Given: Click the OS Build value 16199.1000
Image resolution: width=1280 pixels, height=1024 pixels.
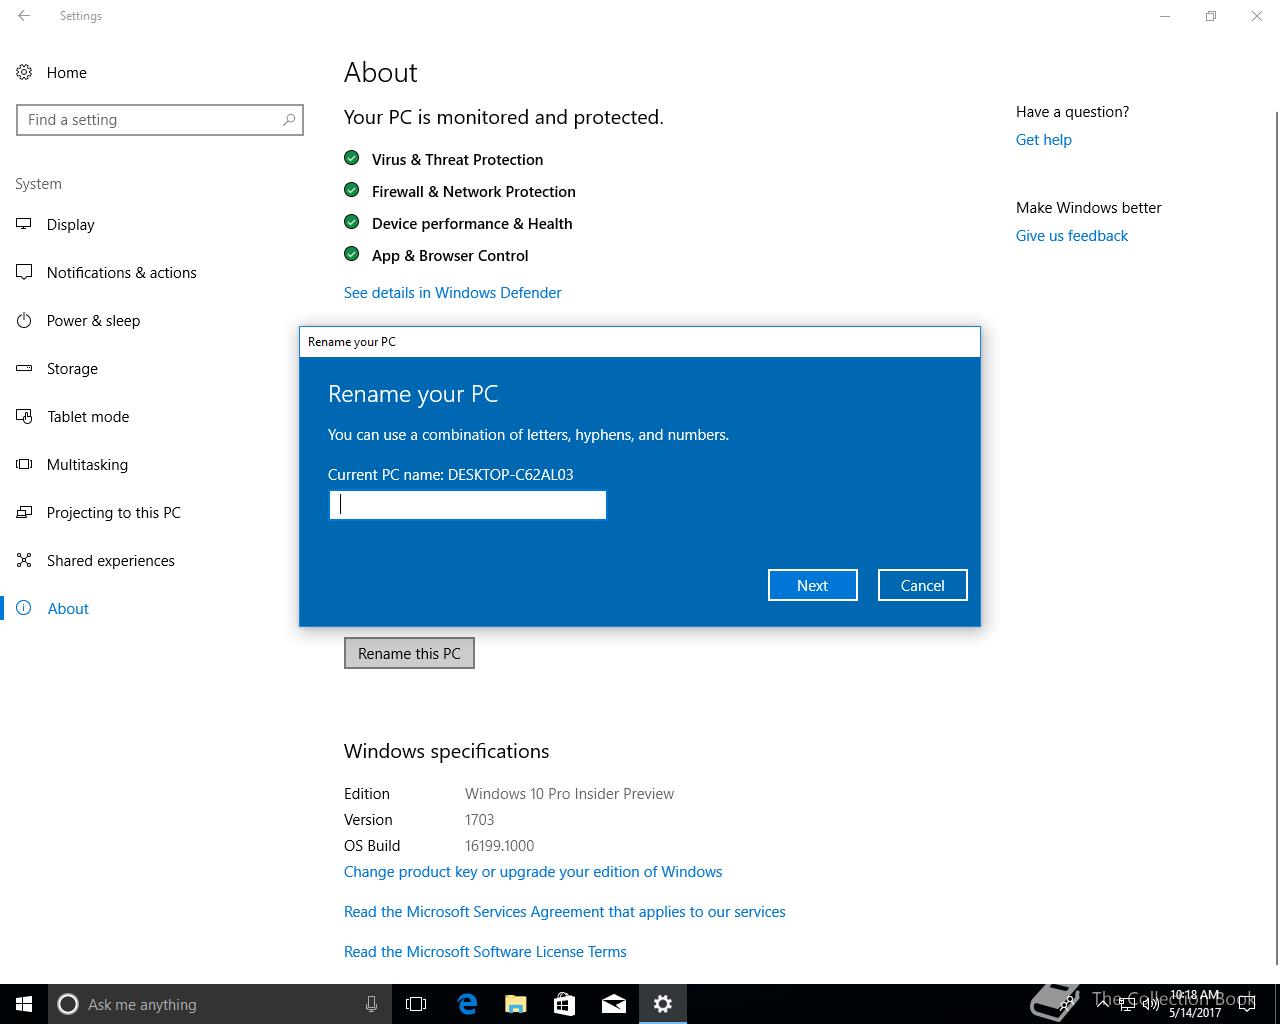Looking at the screenshot, I should point(499,845).
